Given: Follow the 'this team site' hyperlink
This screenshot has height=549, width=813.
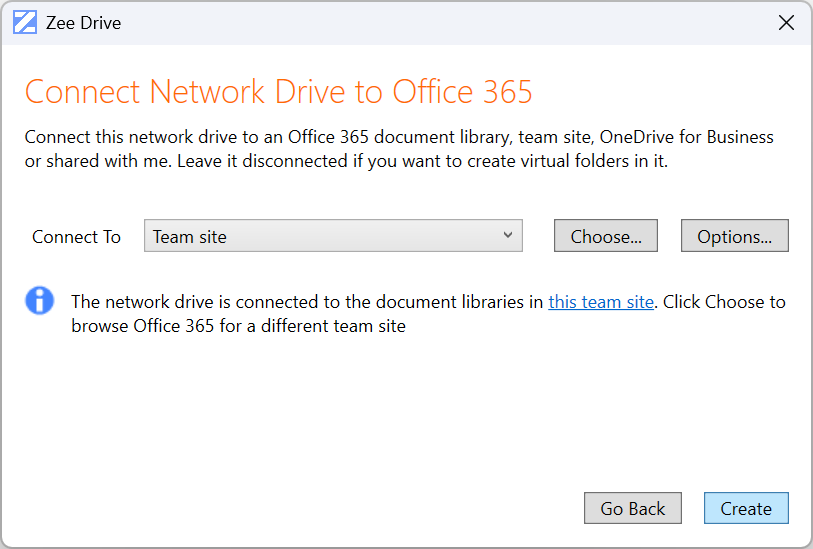Looking at the screenshot, I should click(x=601, y=301).
